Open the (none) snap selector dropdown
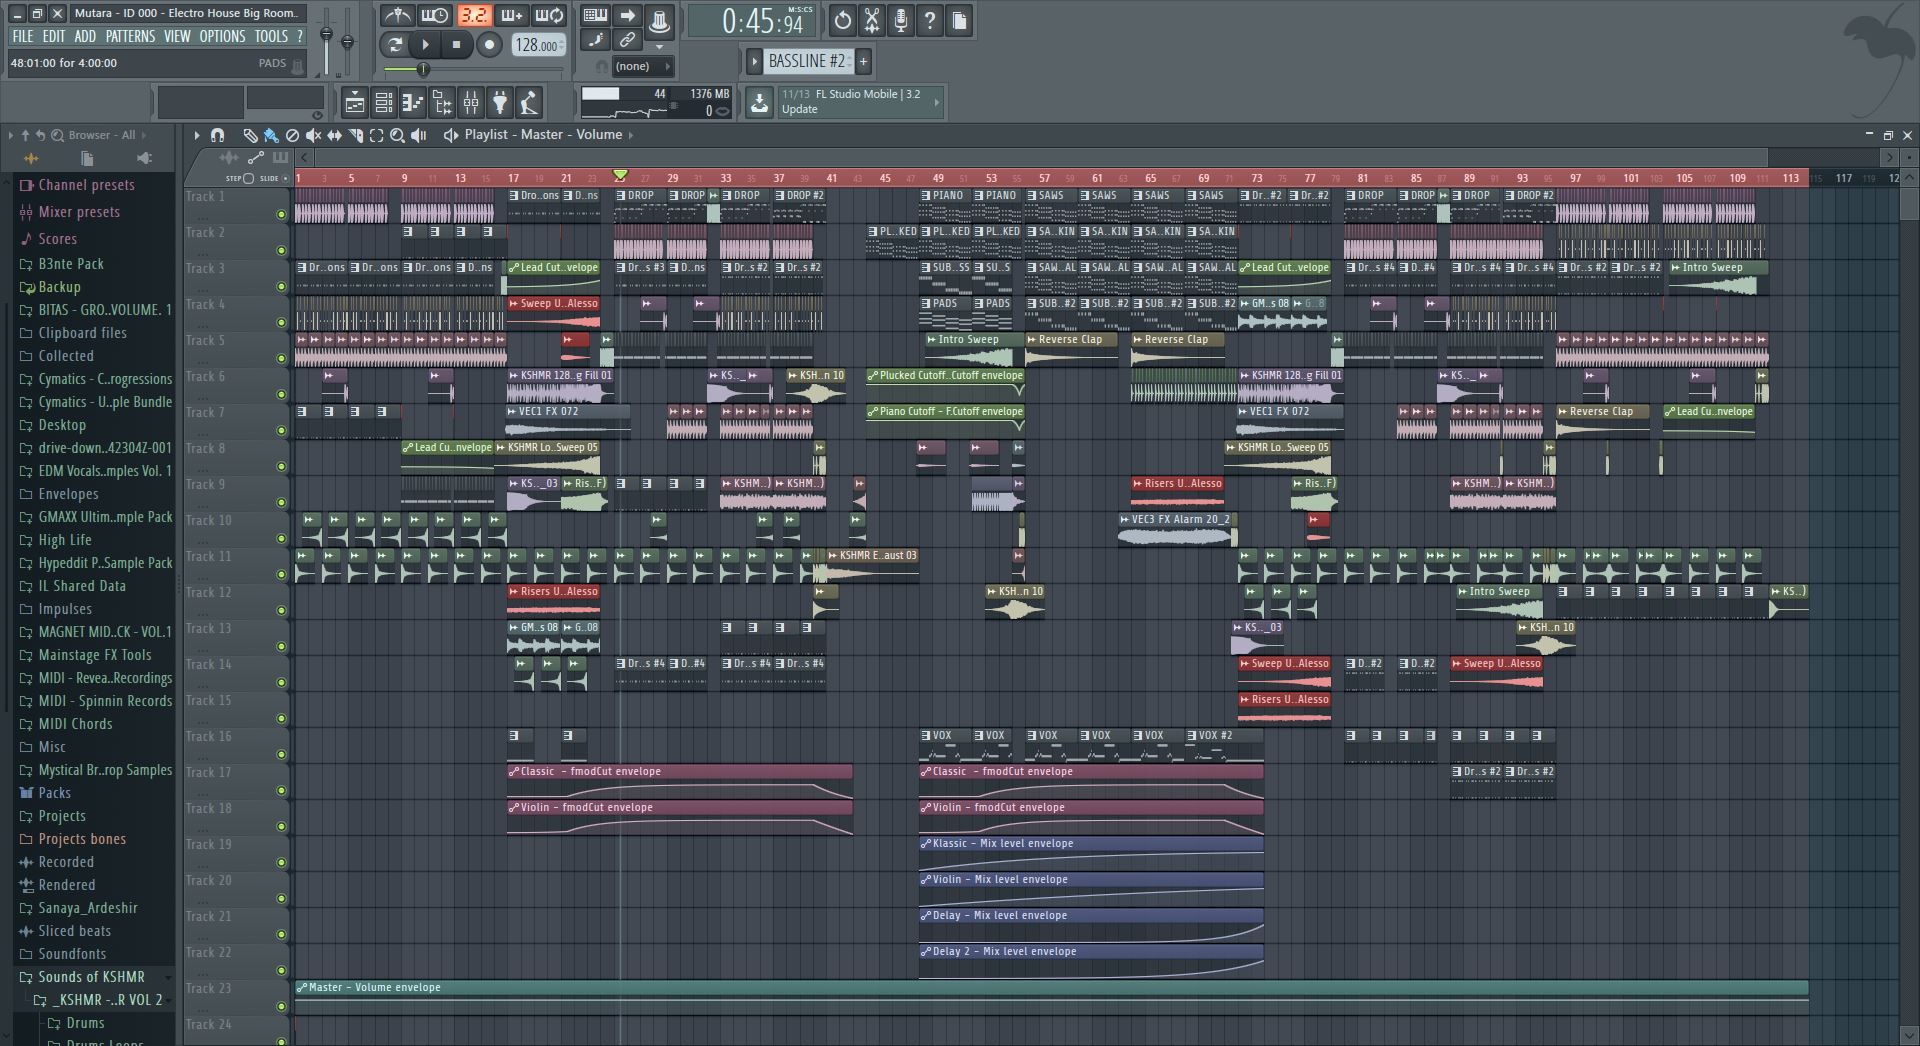Viewport: 1920px width, 1046px height. [x=642, y=66]
